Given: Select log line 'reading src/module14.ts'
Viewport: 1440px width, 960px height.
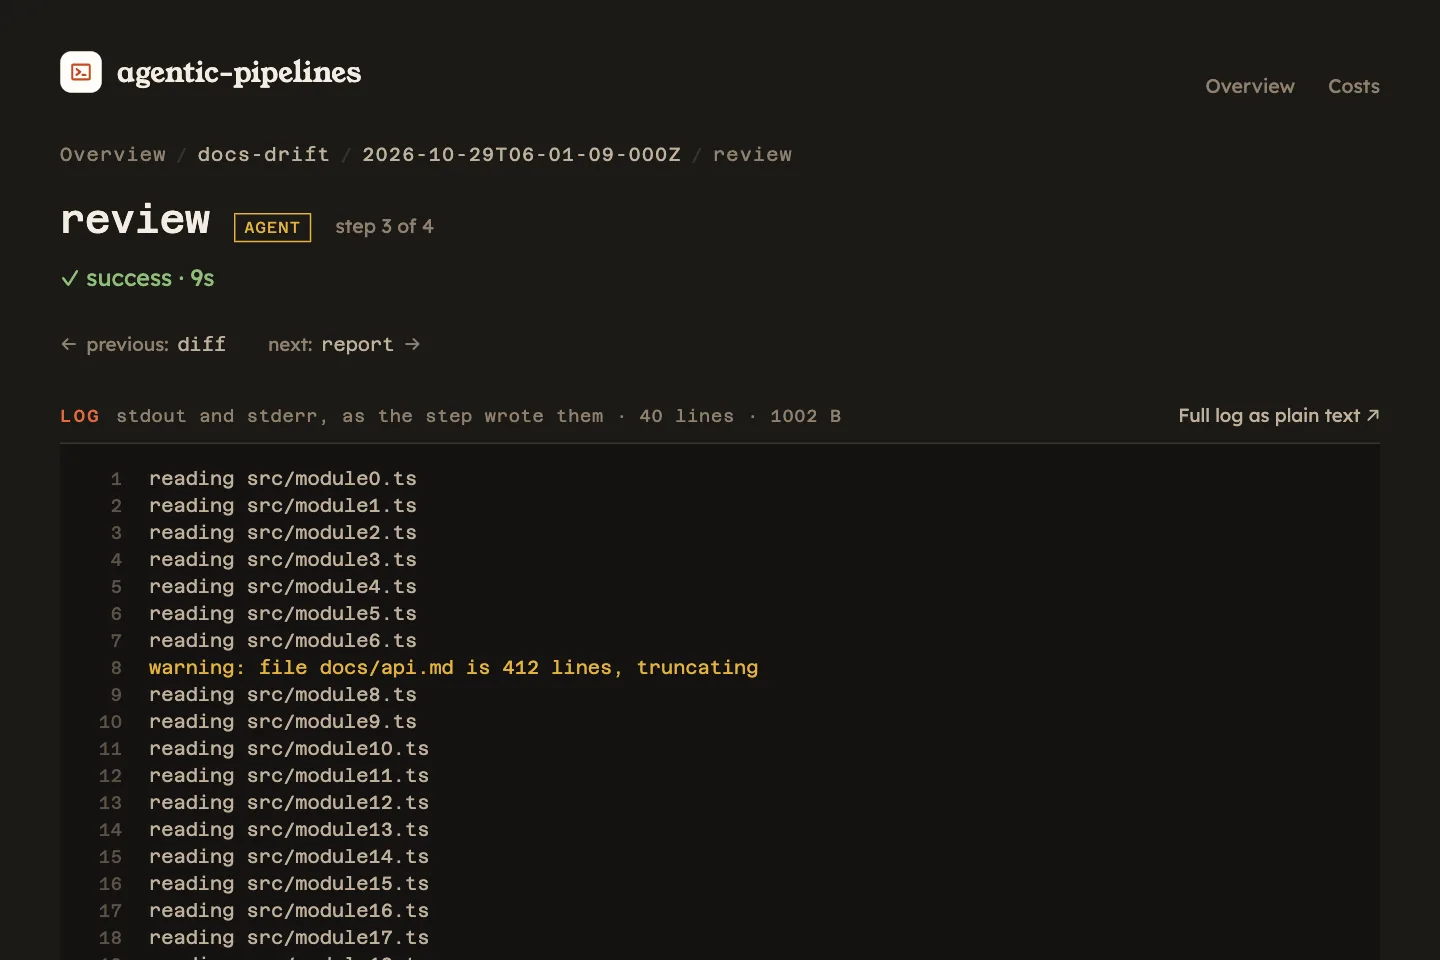Looking at the screenshot, I should (x=289, y=857).
